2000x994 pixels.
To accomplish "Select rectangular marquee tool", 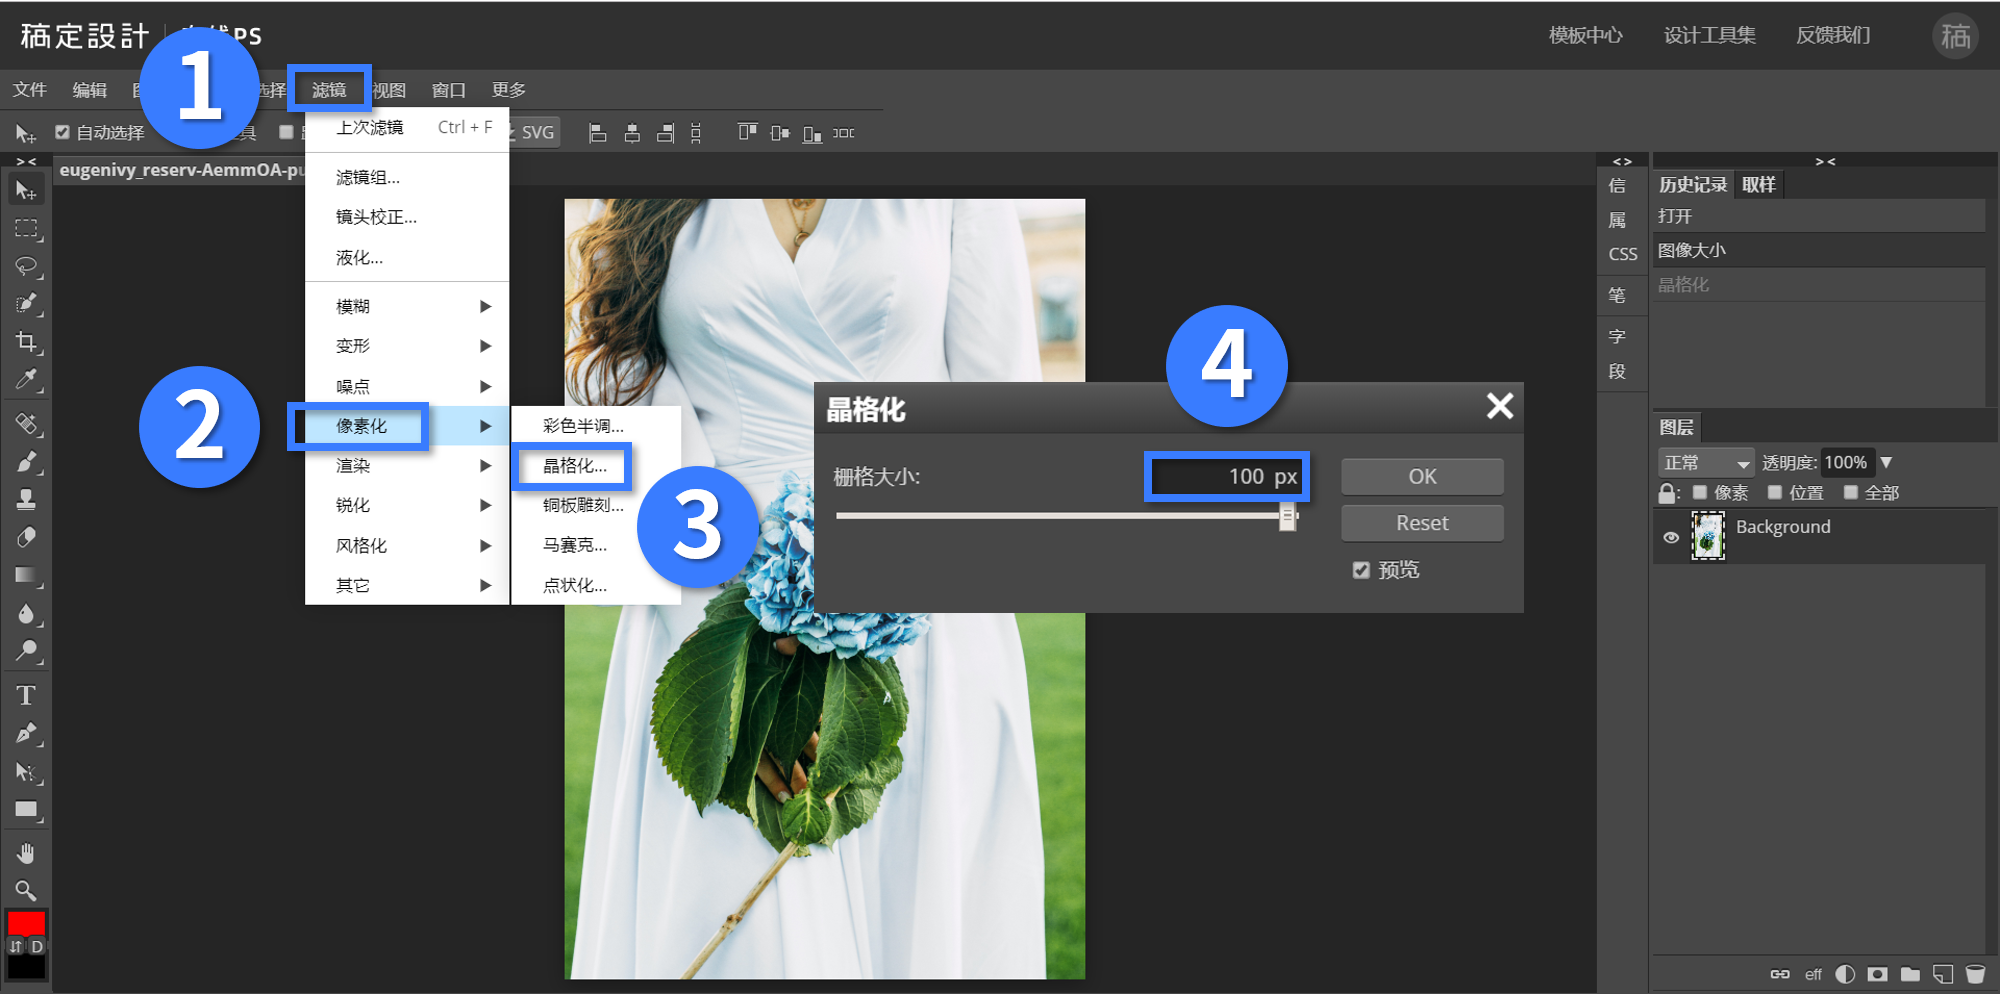I will 27,229.
